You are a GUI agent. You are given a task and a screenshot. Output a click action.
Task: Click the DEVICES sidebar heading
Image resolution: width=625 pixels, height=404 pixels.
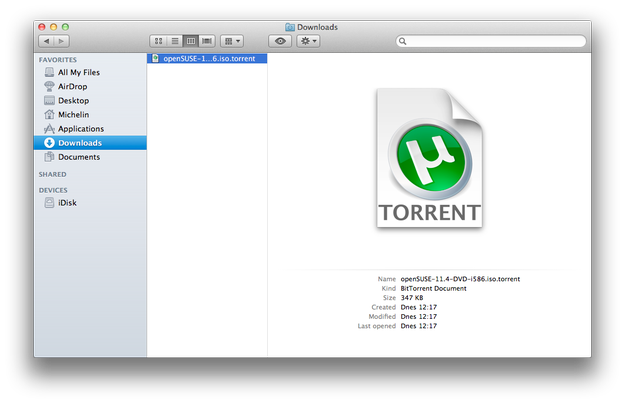53,190
